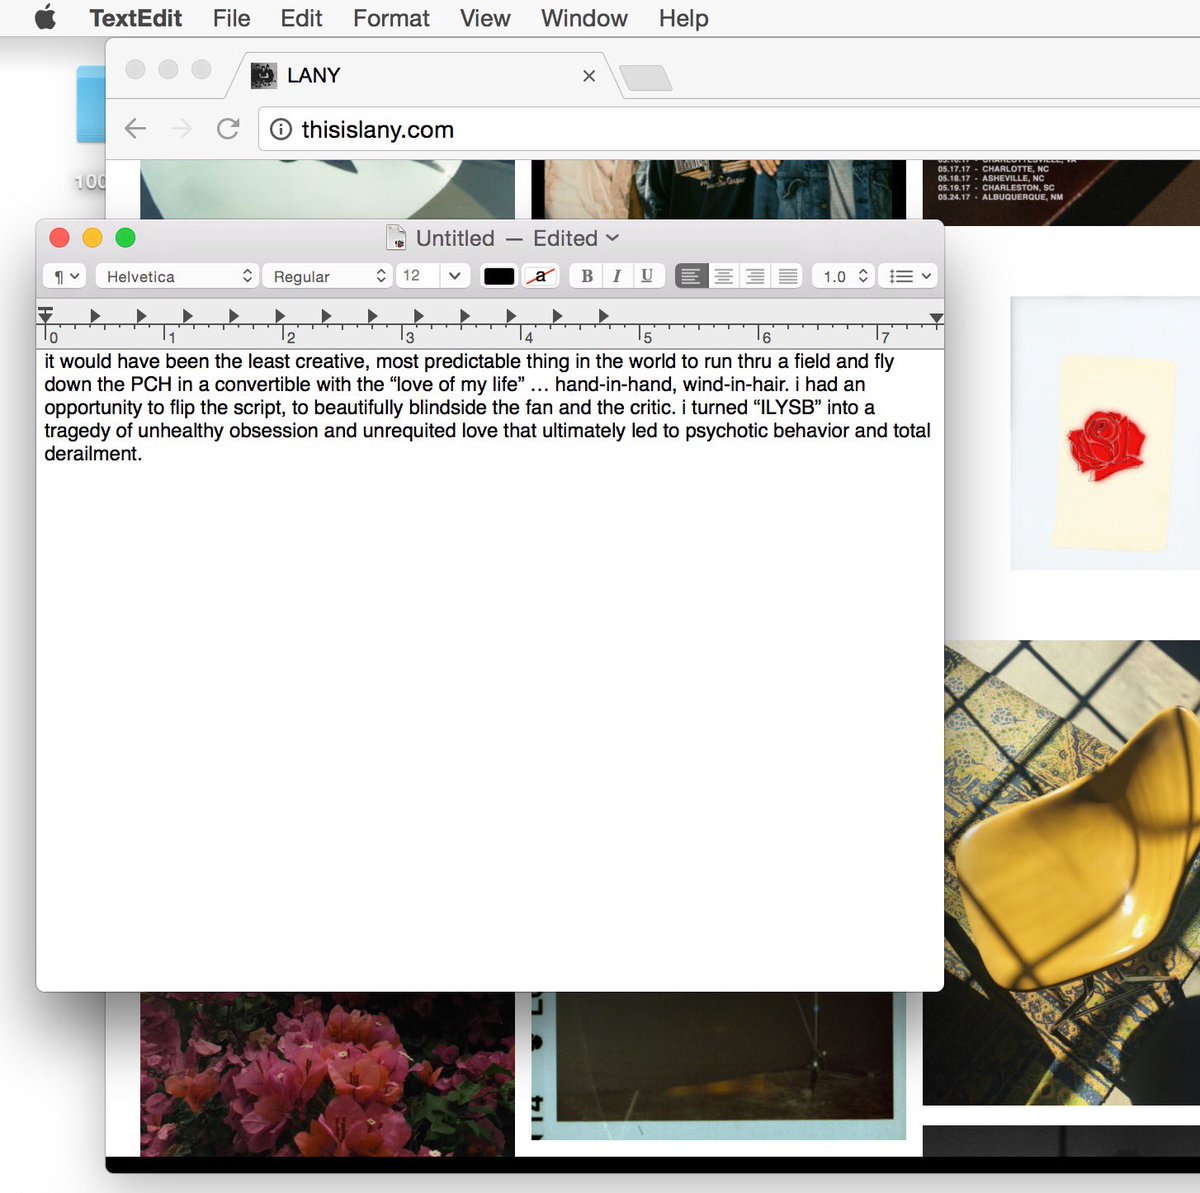Open the Apple menu
This screenshot has height=1193, width=1200.
[45, 18]
